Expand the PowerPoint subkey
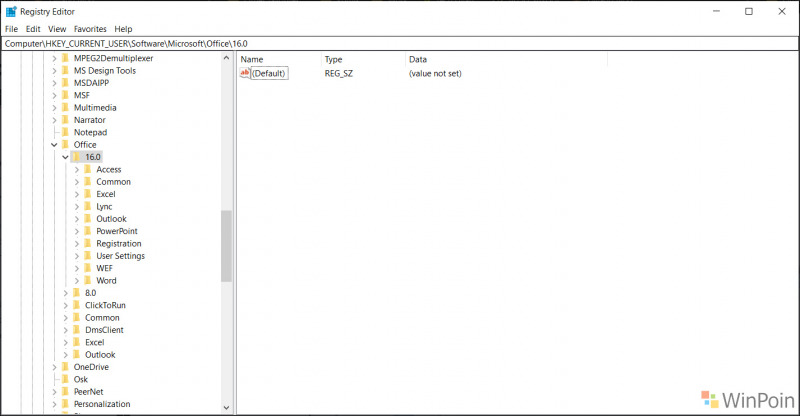The image size is (800, 416). pyautogui.click(x=77, y=231)
